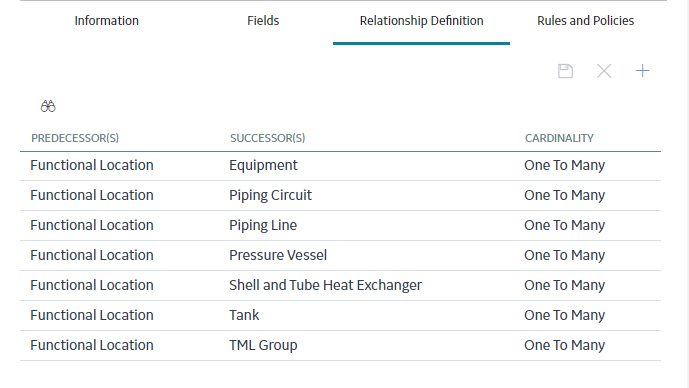Image resolution: width=689 pixels, height=388 pixels.
Task: Select the Tank successor row
Action: tap(341, 315)
